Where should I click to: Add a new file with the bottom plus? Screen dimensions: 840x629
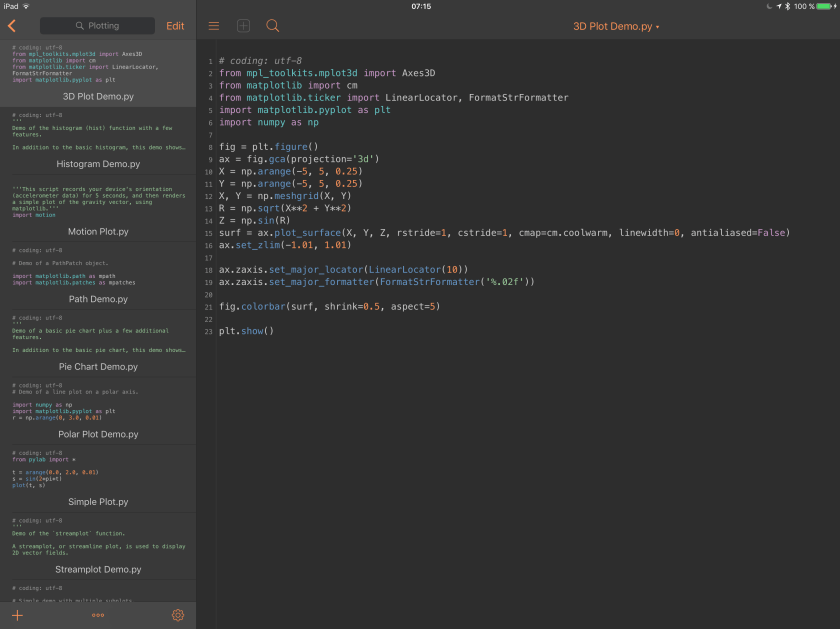(x=17, y=615)
